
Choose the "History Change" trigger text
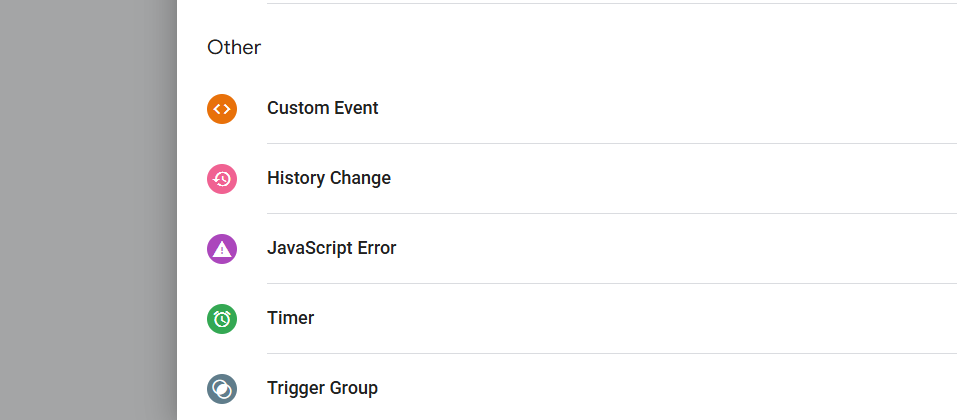click(328, 178)
